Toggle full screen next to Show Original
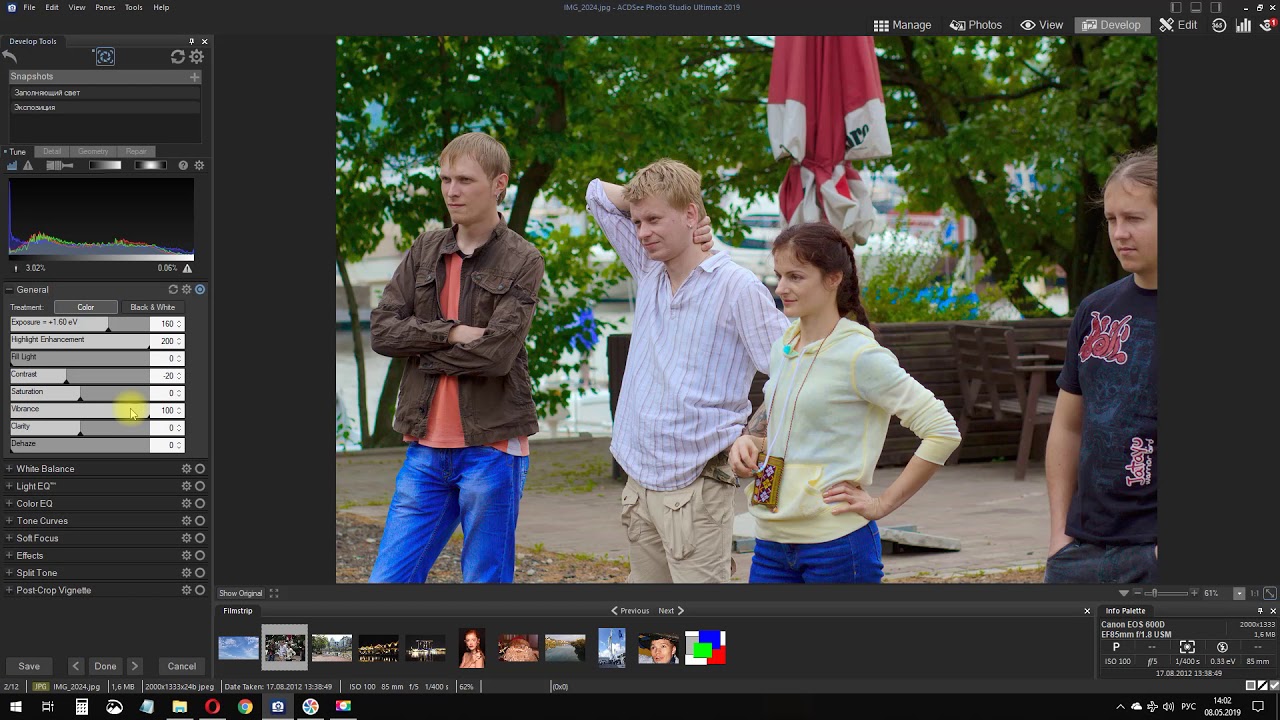Screen dimensions: 1280x720 click(274, 593)
